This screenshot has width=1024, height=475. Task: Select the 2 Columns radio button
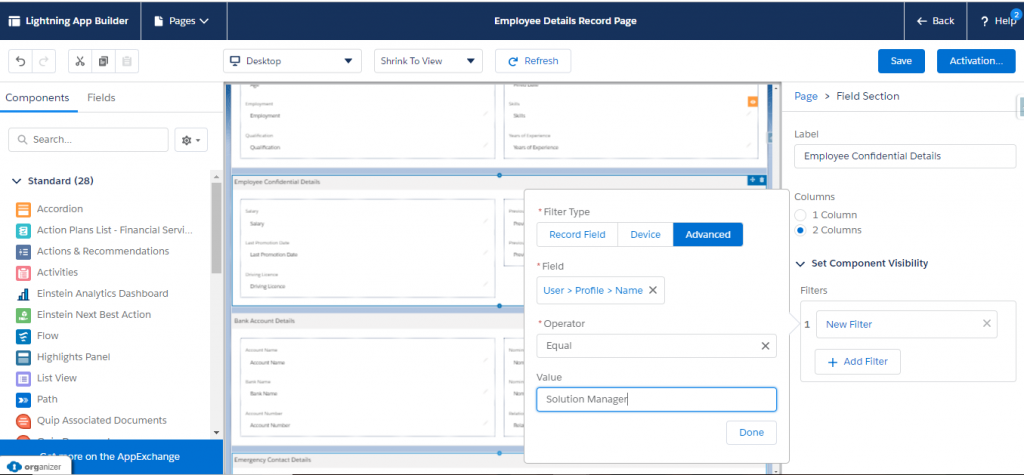[x=801, y=230]
